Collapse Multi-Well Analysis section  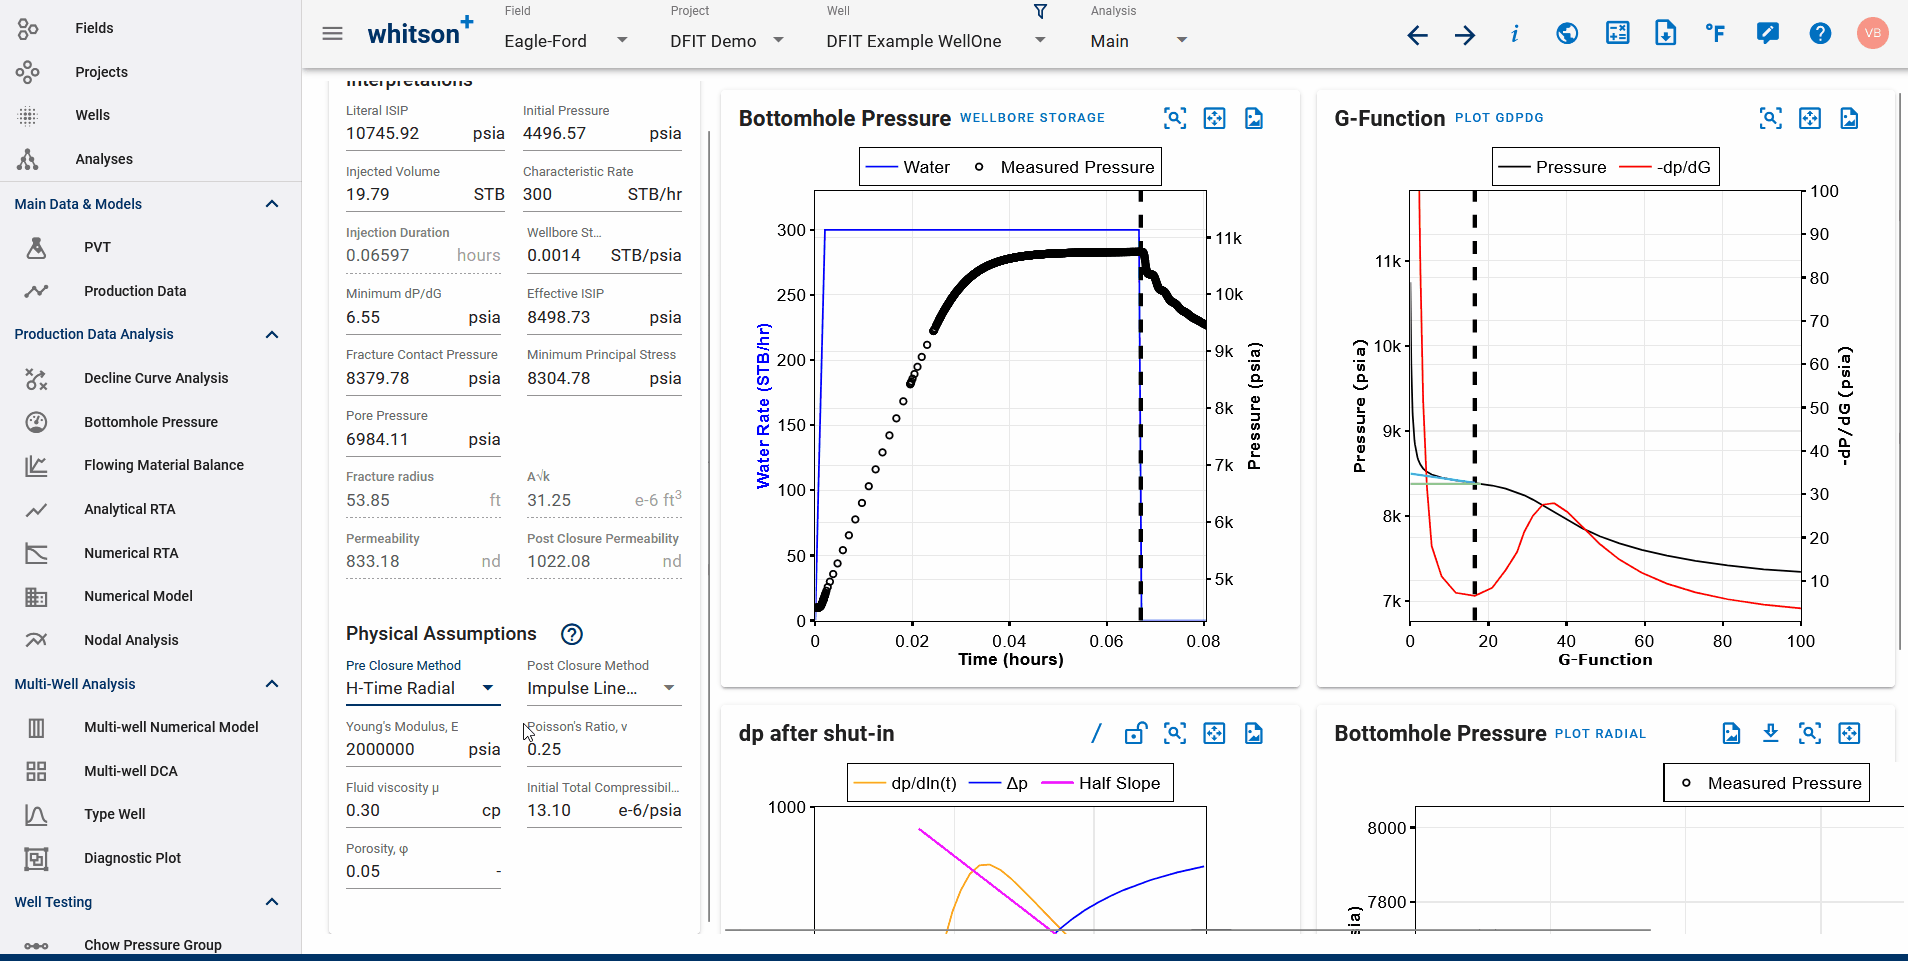click(x=271, y=684)
